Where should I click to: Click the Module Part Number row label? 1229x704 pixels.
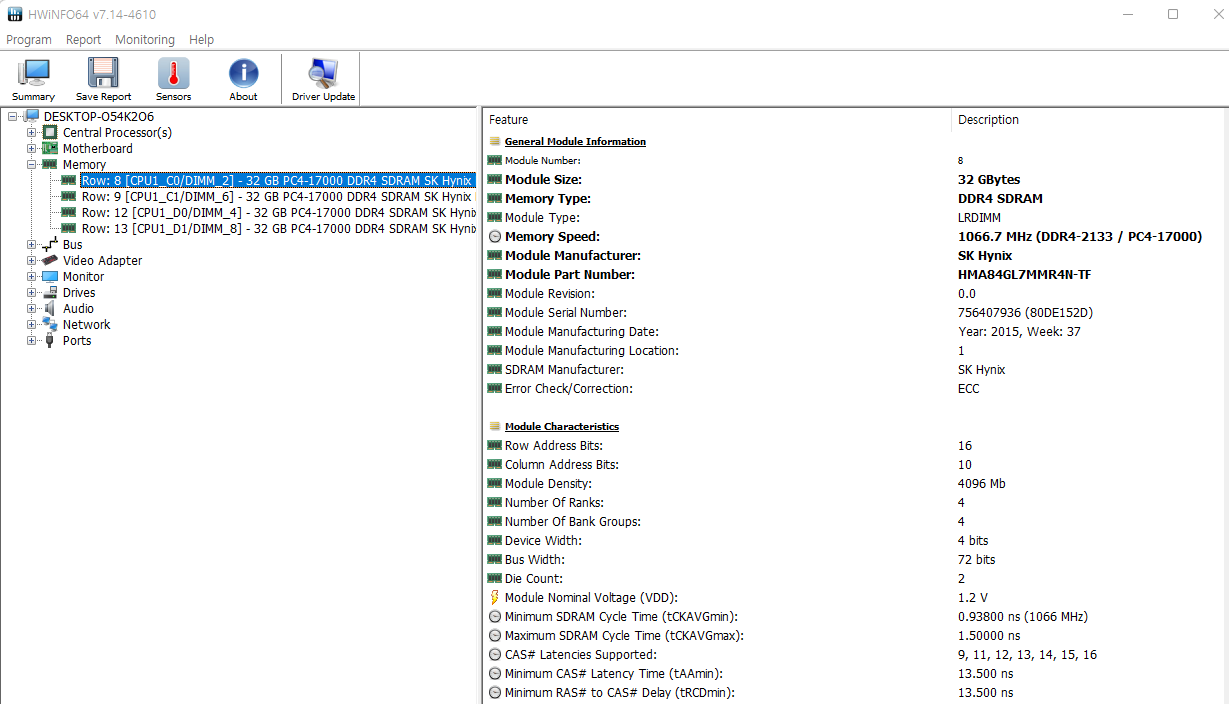point(570,275)
